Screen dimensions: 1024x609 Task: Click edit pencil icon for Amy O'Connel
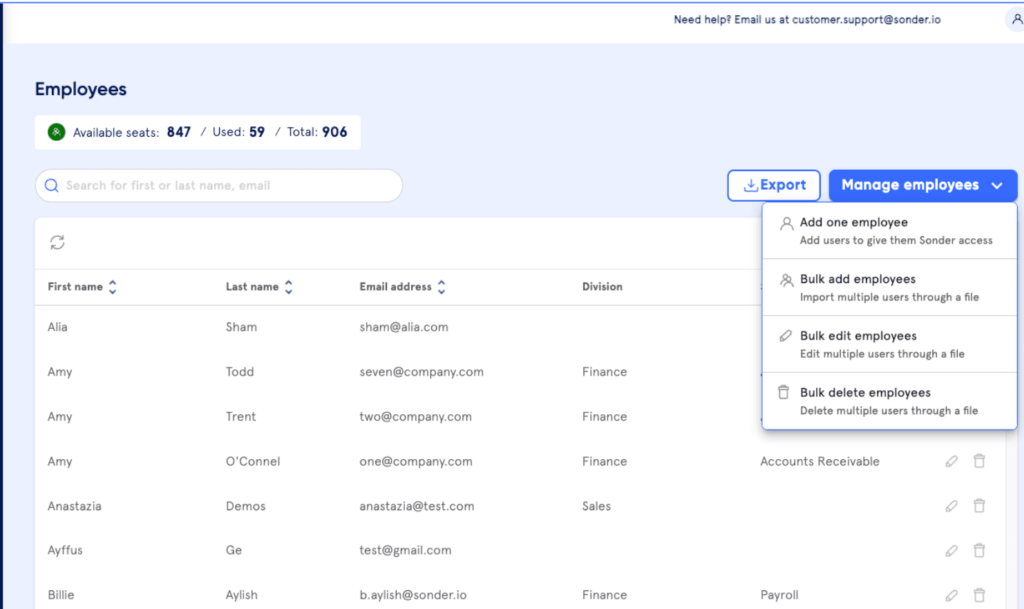(x=951, y=461)
